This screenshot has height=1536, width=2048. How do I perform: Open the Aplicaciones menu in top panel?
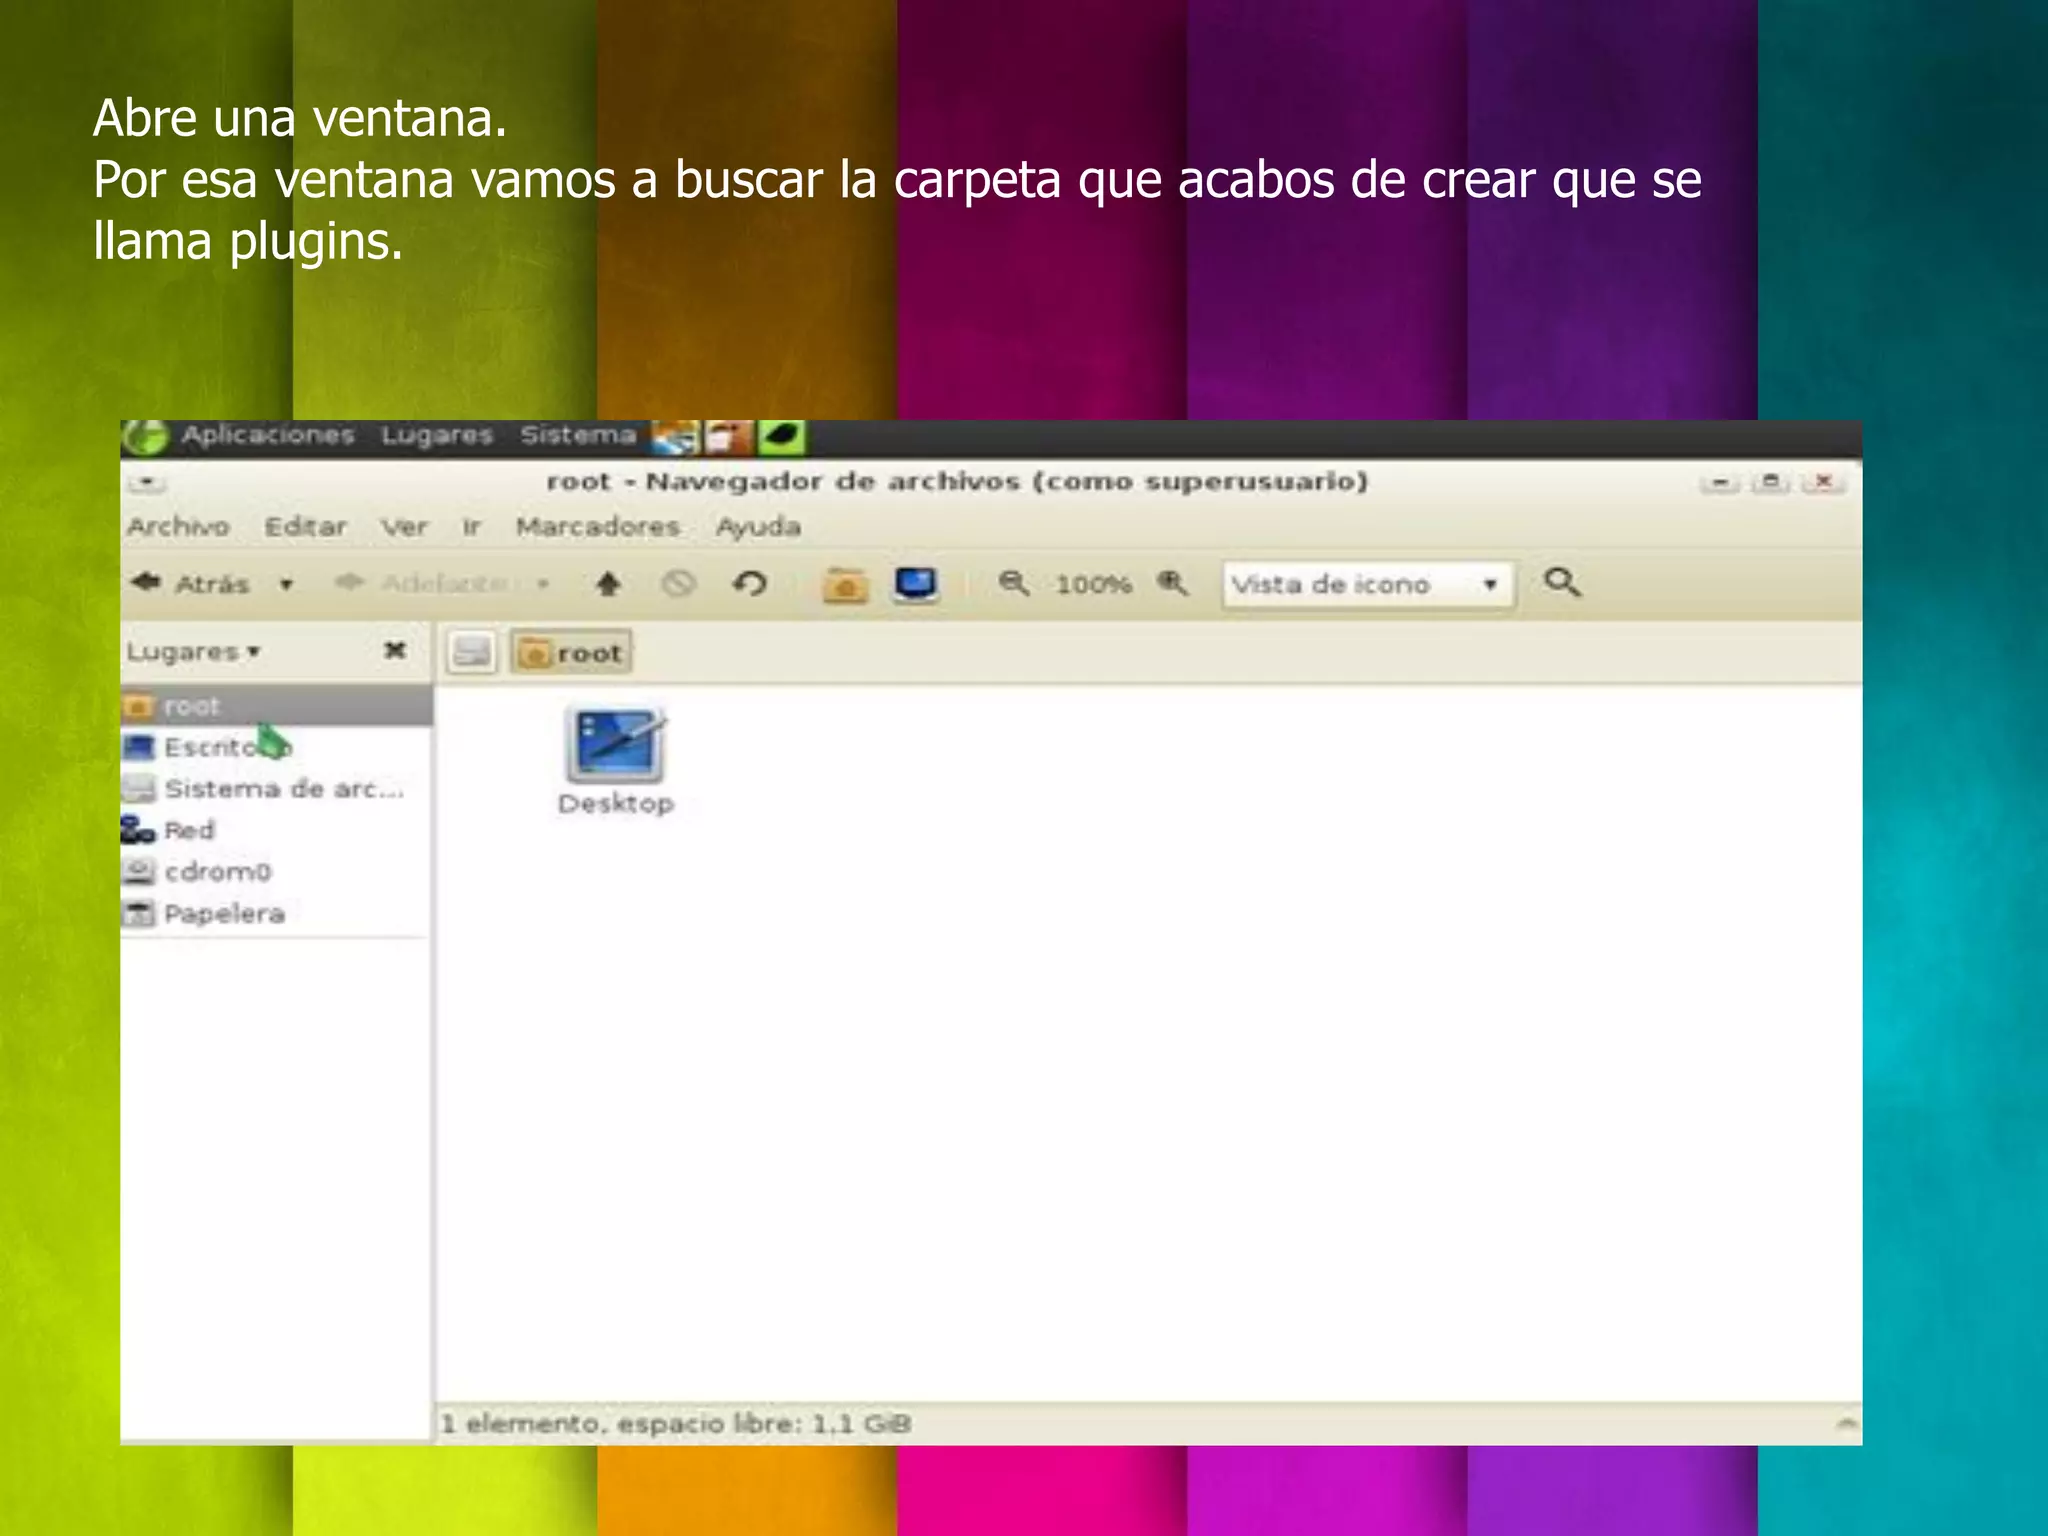[268, 435]
